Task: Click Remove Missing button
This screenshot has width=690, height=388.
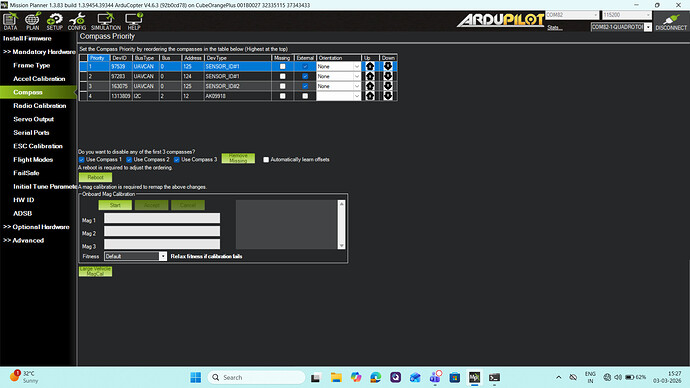Action: pyautogui.click(x=238, y=158)
